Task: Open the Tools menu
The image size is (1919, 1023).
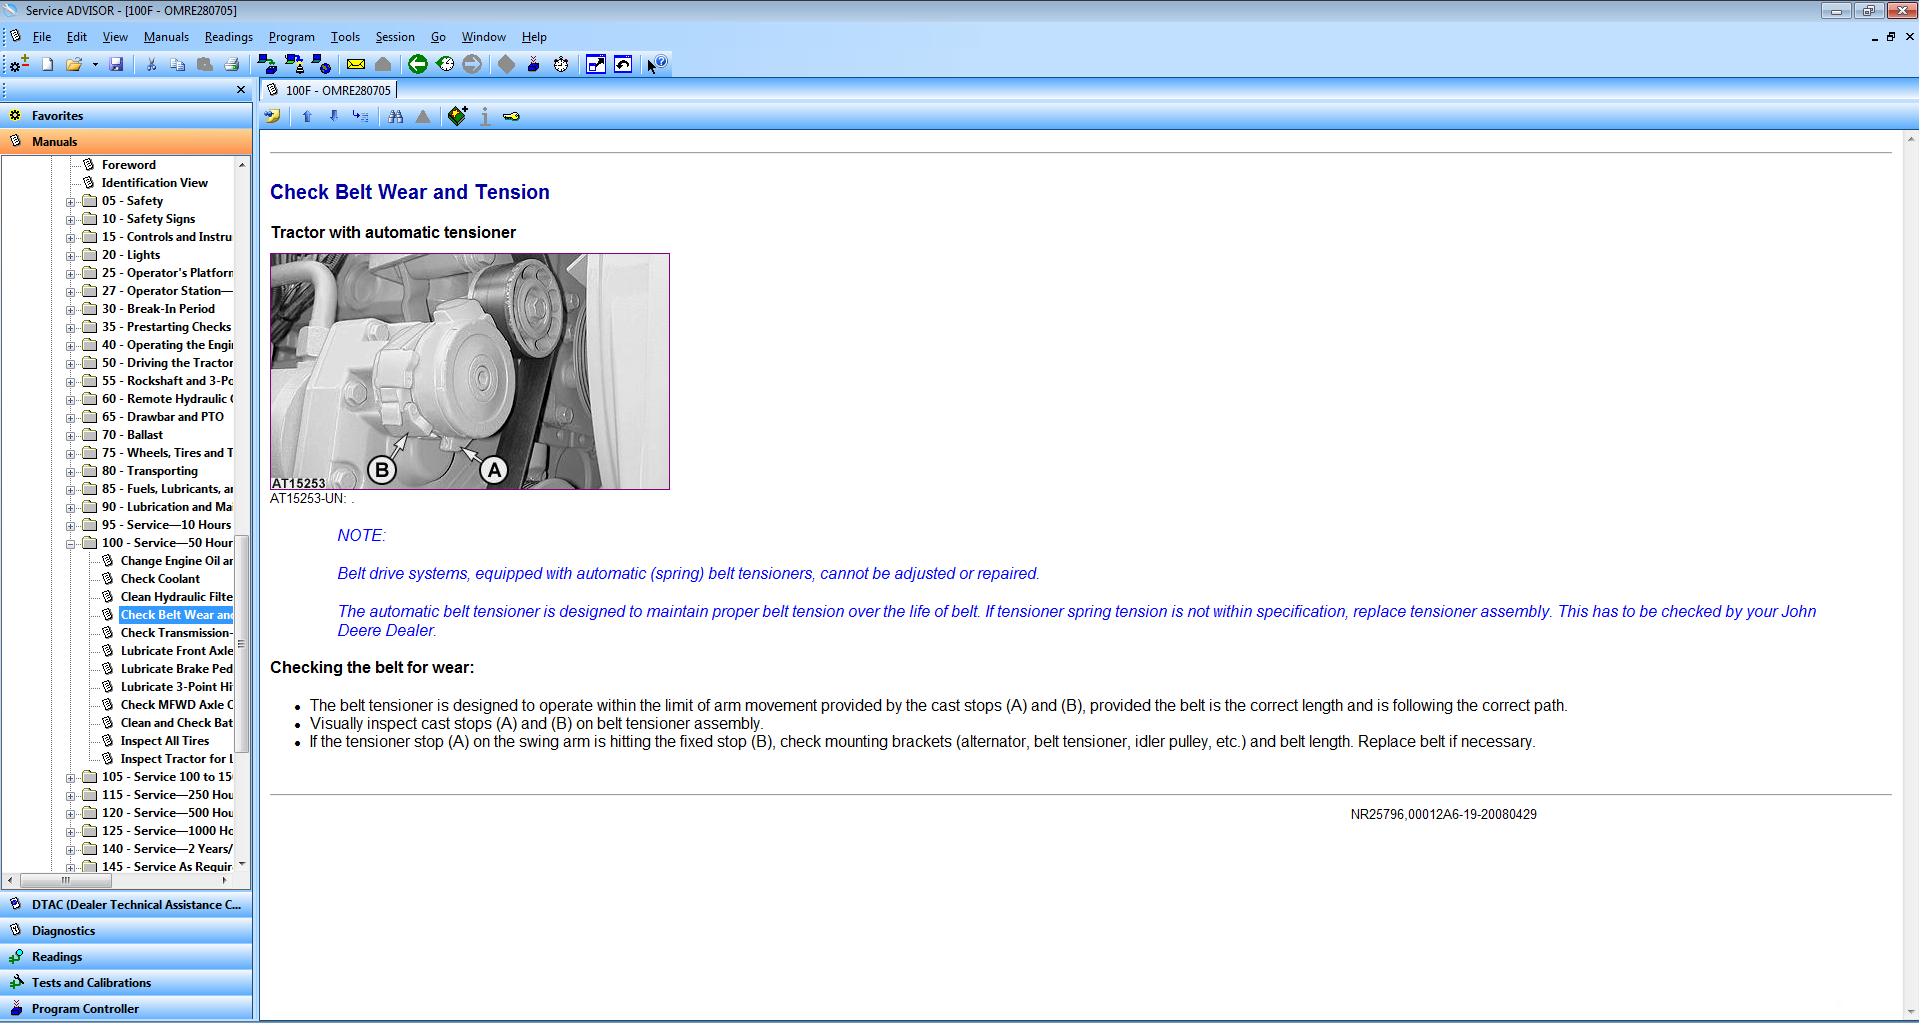Action: pos(345,37)
